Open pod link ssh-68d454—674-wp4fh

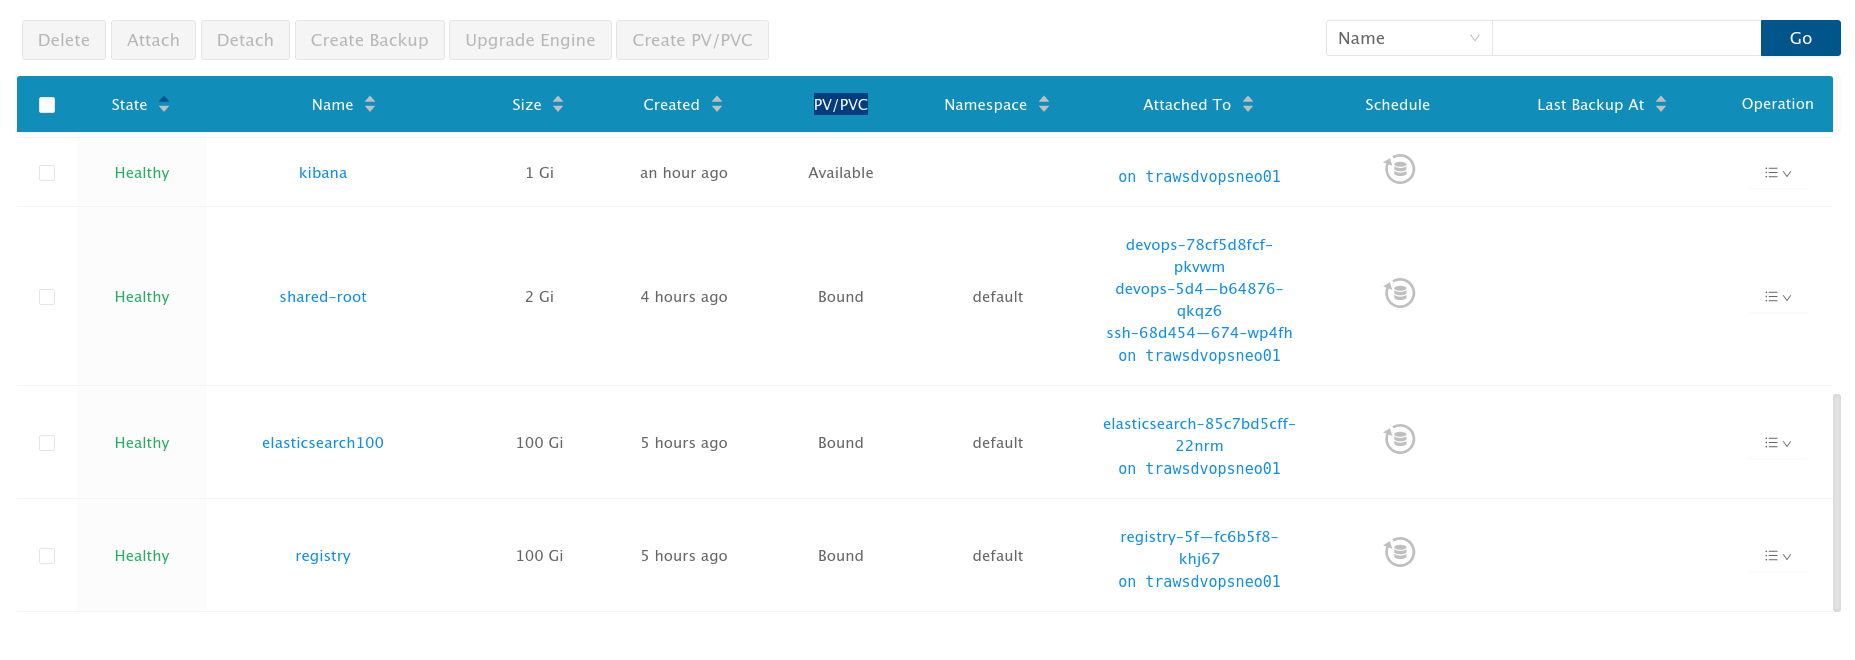pyautogui.click(x=1199, y=333)
